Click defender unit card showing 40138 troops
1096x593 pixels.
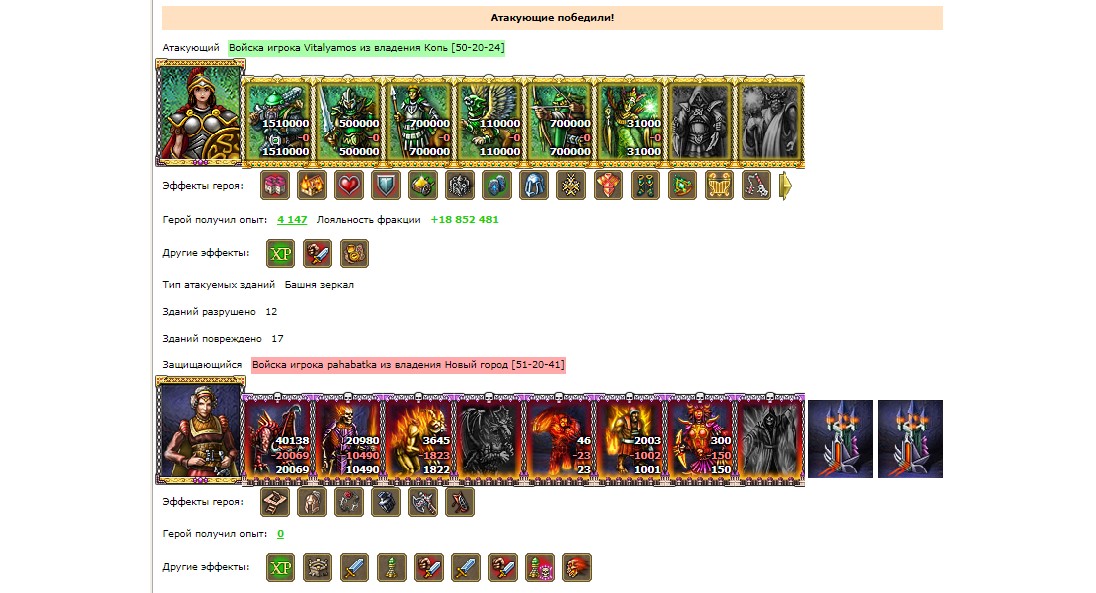[x=277, y=439]
